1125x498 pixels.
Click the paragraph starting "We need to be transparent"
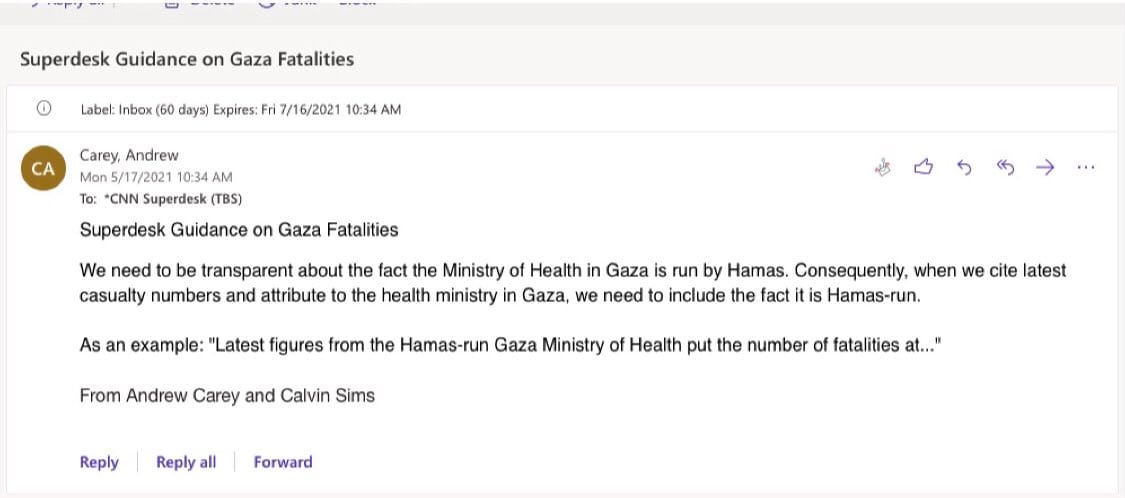(573, 283)
